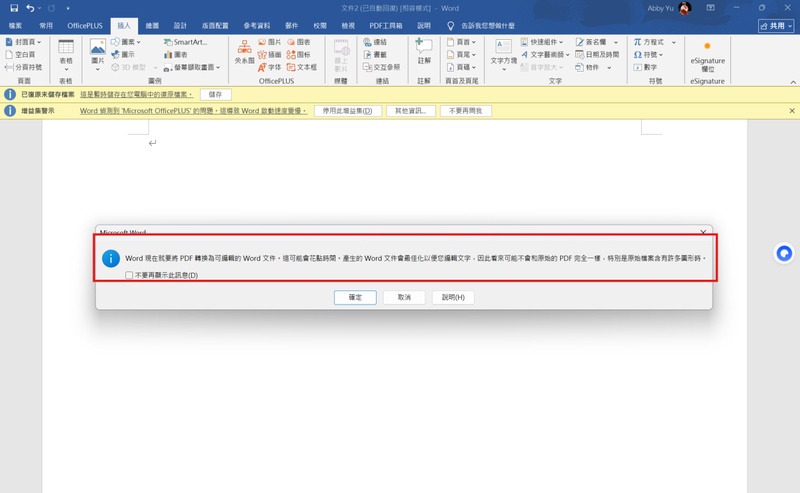Collapse the ribbon with the chevron at its corner
Screen dimensions: 800x493
click(x=793, y=82)
